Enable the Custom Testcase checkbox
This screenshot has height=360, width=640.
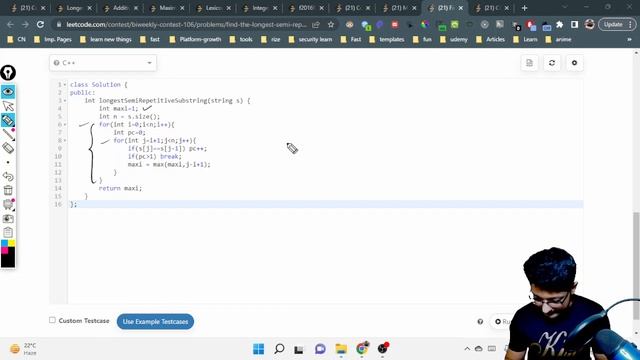coord(52,320)
